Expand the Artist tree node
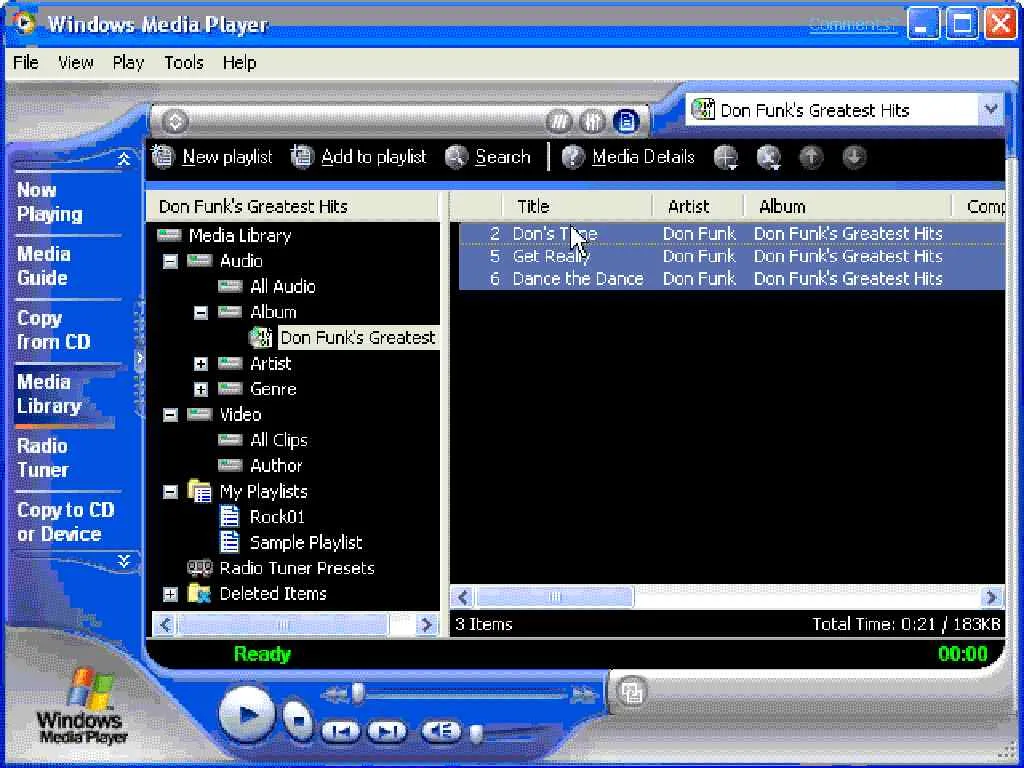This screenshot has height=768, width=1024. point(201,364)
